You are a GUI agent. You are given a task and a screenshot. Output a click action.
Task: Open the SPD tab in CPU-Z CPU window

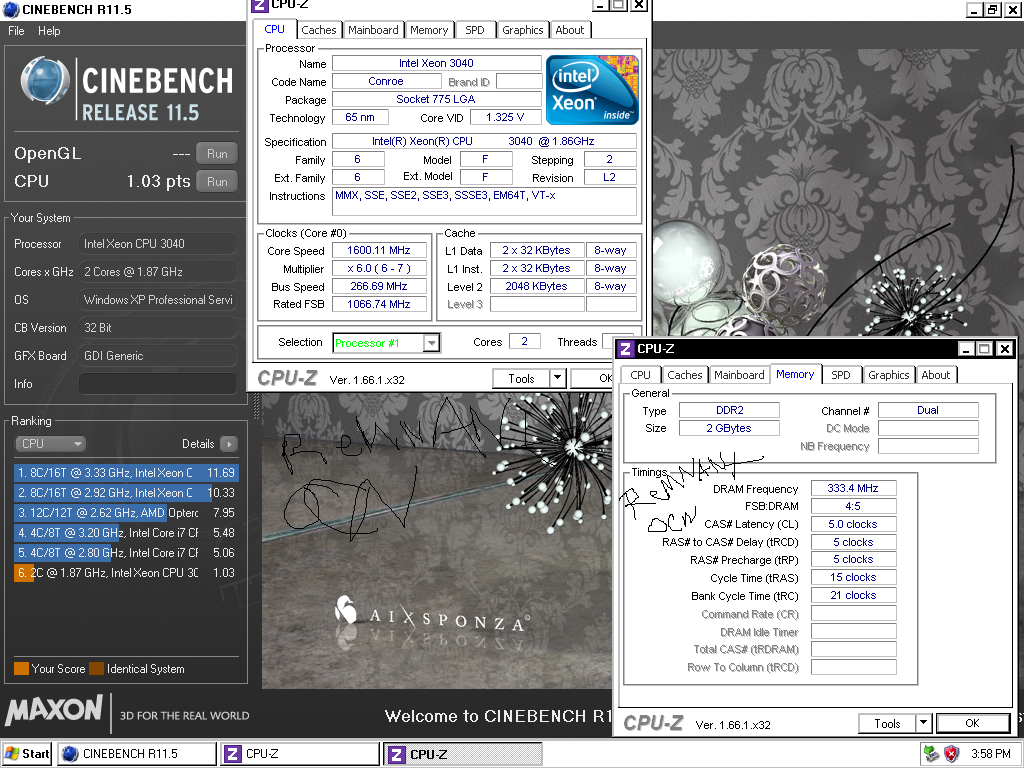tap(475, 30)
